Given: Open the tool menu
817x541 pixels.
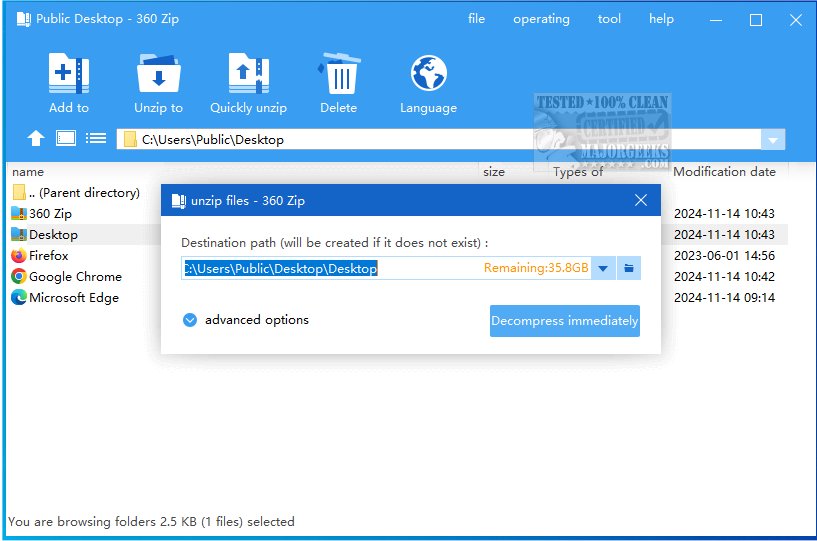Looking at the screenshot, I should pos(609,19).
